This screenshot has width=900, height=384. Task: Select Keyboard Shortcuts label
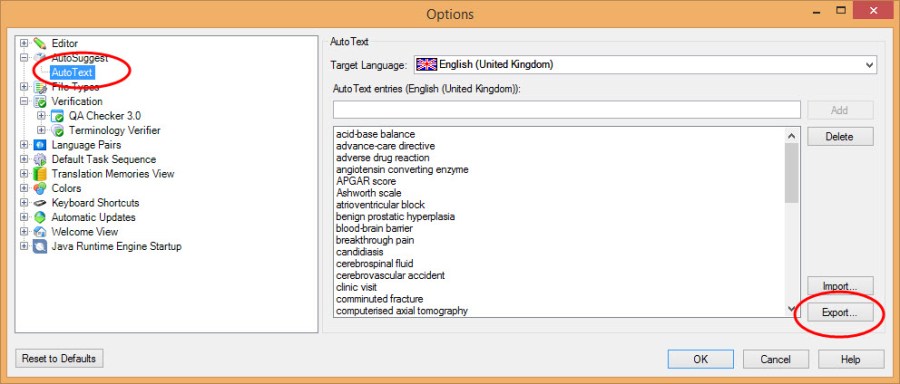pos(95,203)
